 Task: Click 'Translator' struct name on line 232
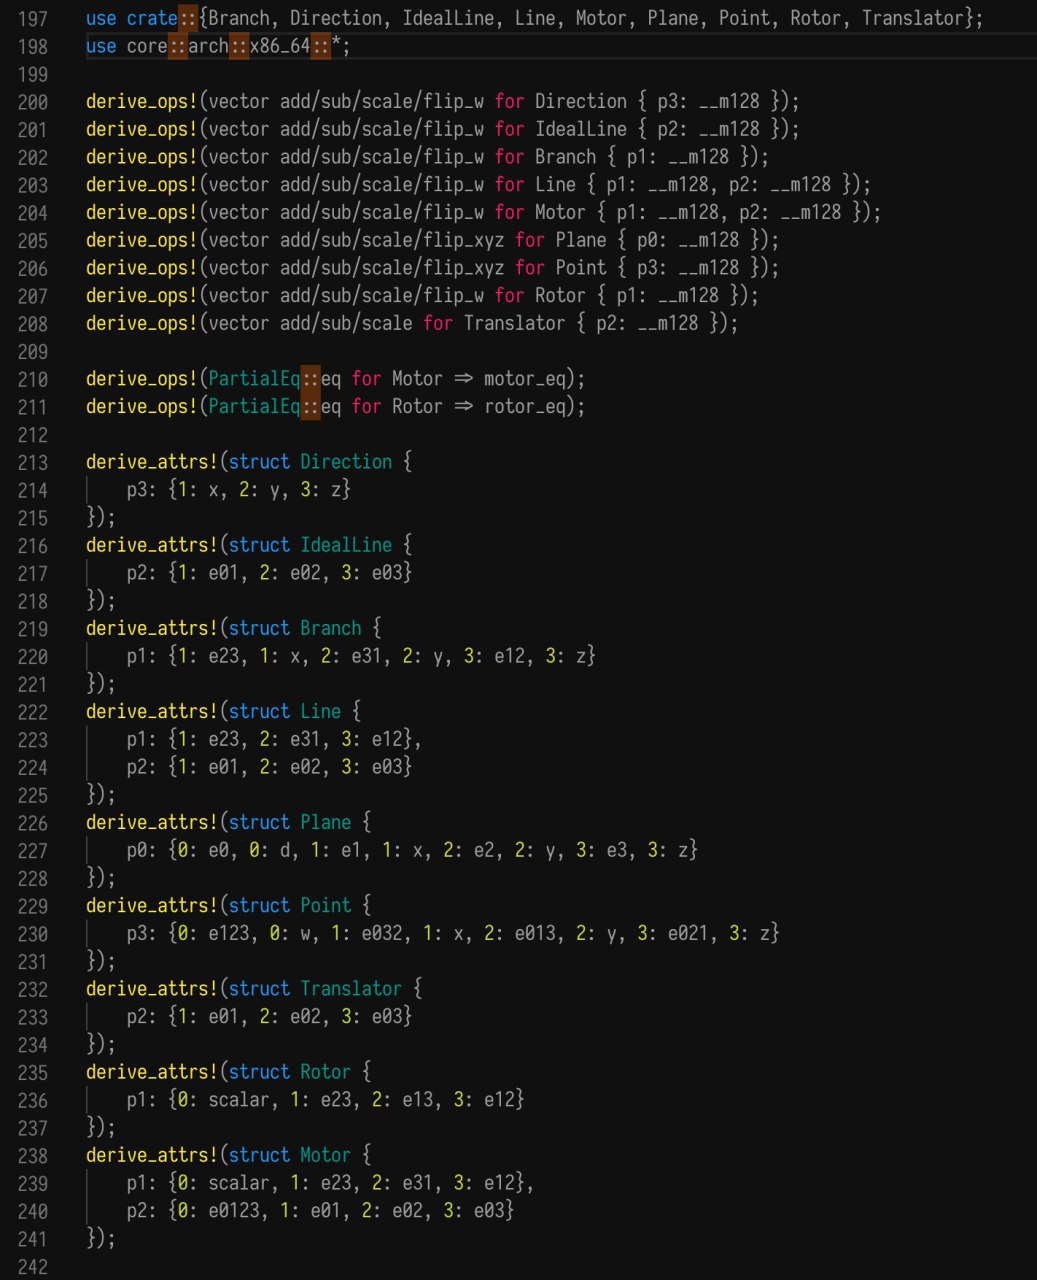point(351,989)
